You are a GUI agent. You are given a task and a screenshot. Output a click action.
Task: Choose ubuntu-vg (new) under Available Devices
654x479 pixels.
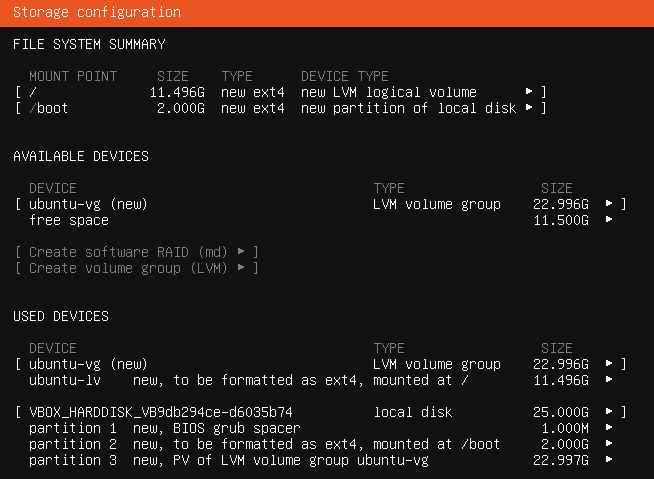click(x=321, y=204)
